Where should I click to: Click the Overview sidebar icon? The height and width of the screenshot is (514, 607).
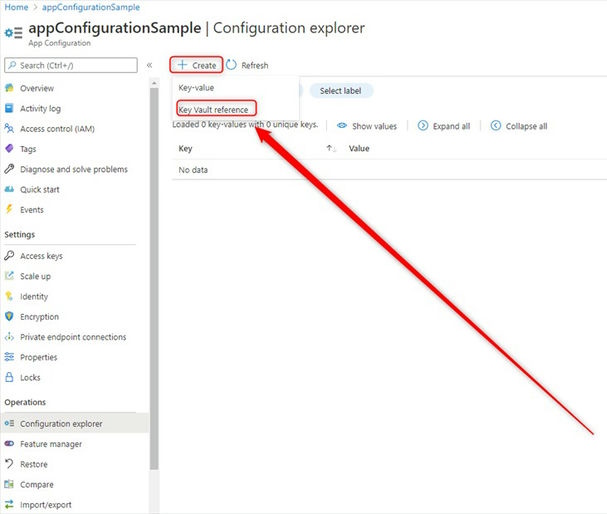tap(9, 88)
